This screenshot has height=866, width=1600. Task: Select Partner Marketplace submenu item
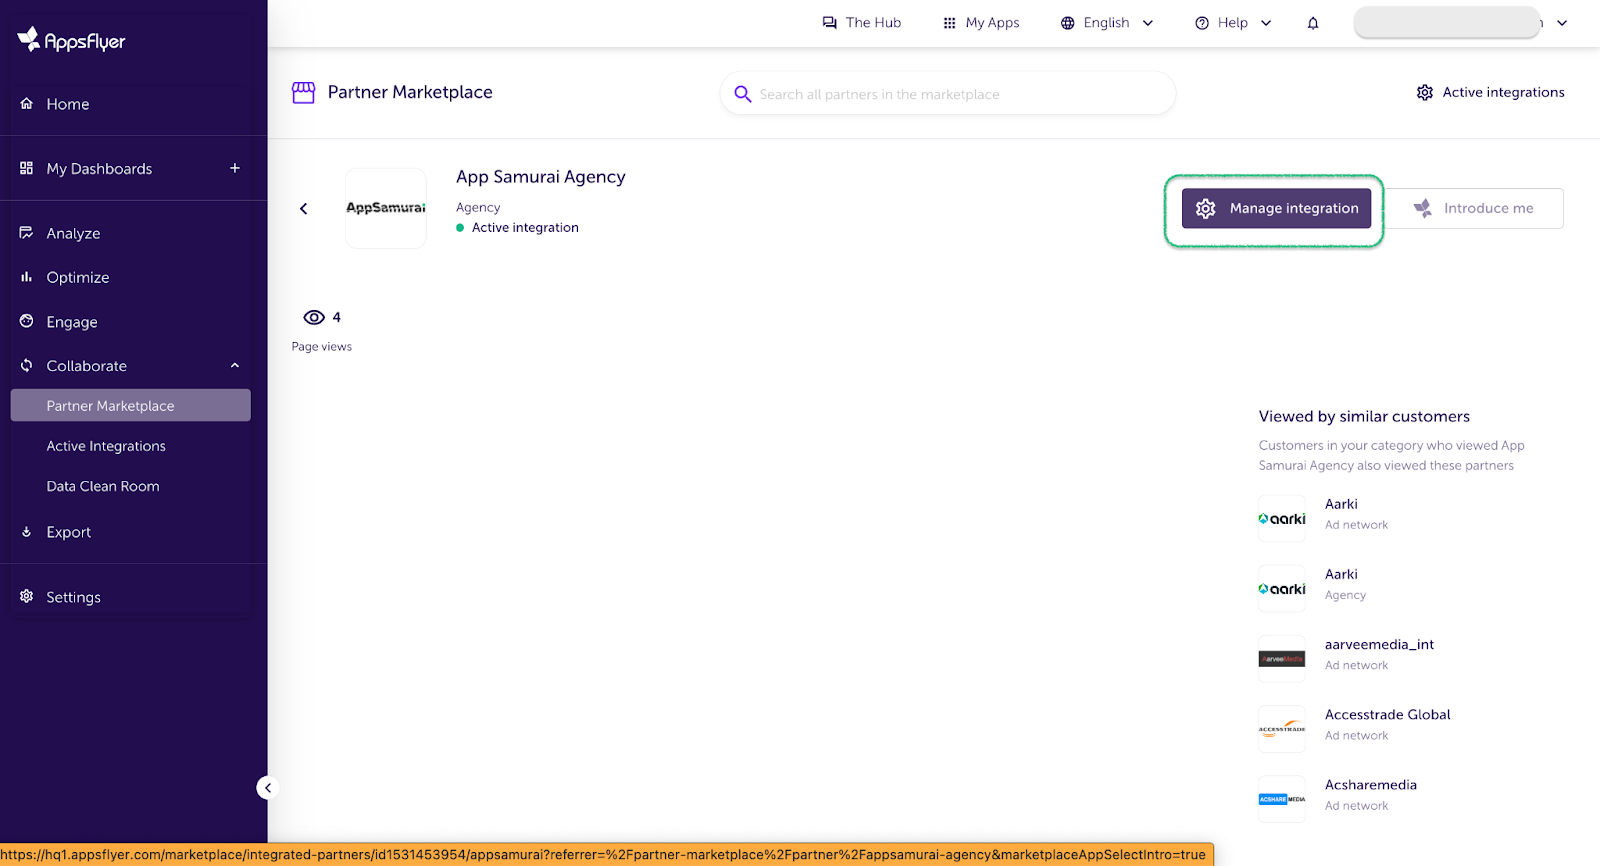point(130,405)
